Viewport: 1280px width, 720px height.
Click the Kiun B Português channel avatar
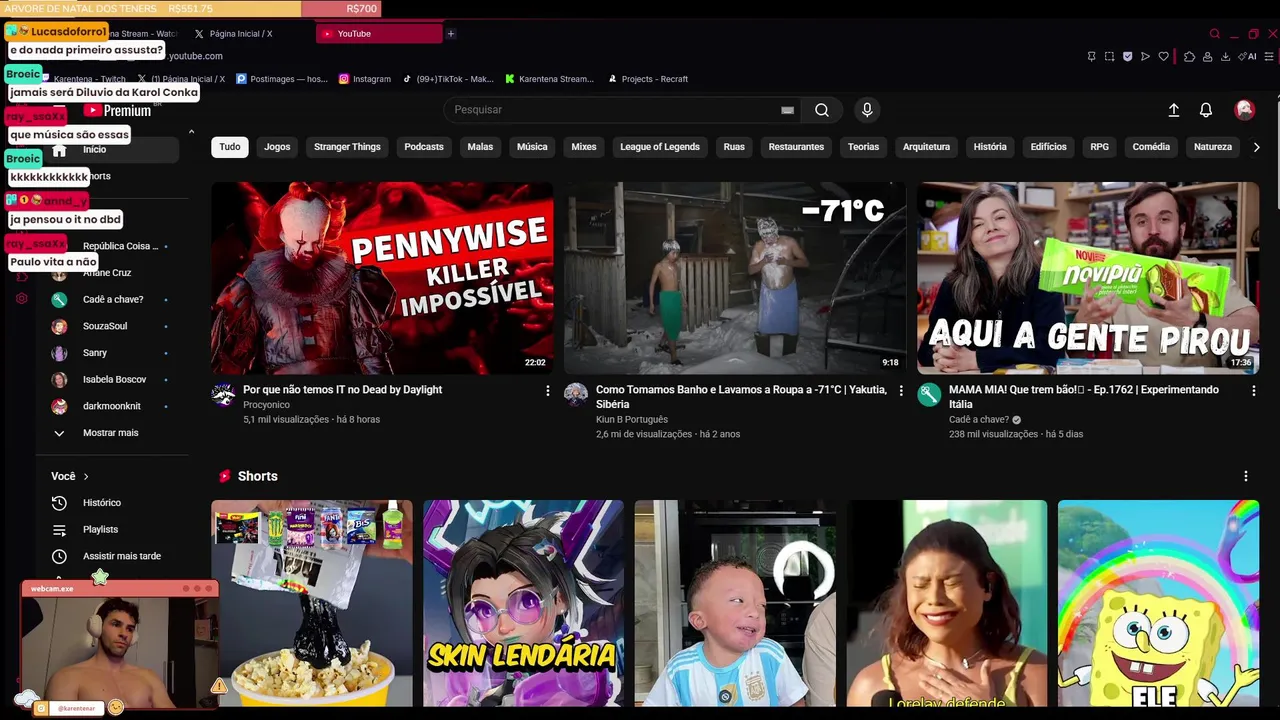(576, 394)
